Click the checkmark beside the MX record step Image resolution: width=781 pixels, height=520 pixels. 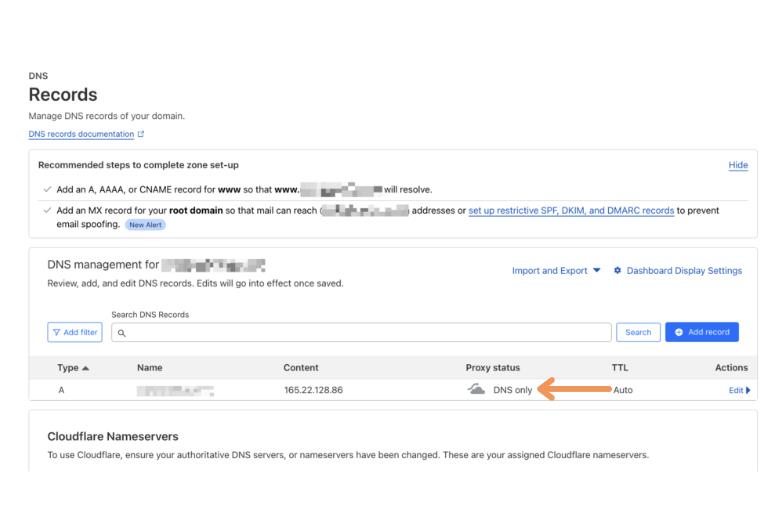(47, 211)
